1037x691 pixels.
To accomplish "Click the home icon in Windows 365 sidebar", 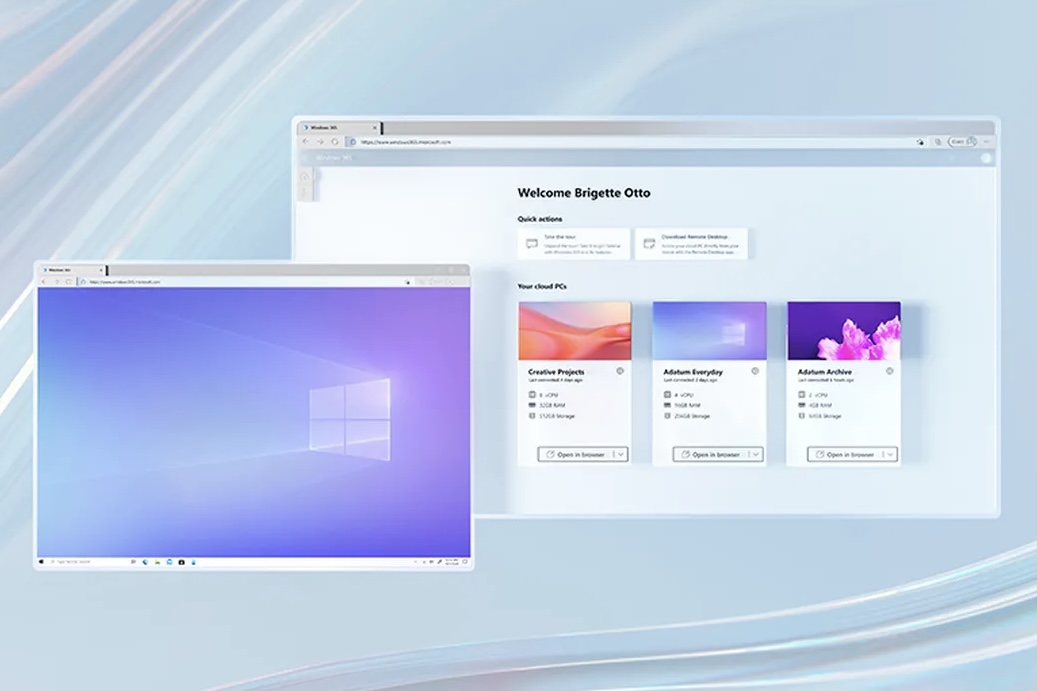I will (x=305, y=177).
